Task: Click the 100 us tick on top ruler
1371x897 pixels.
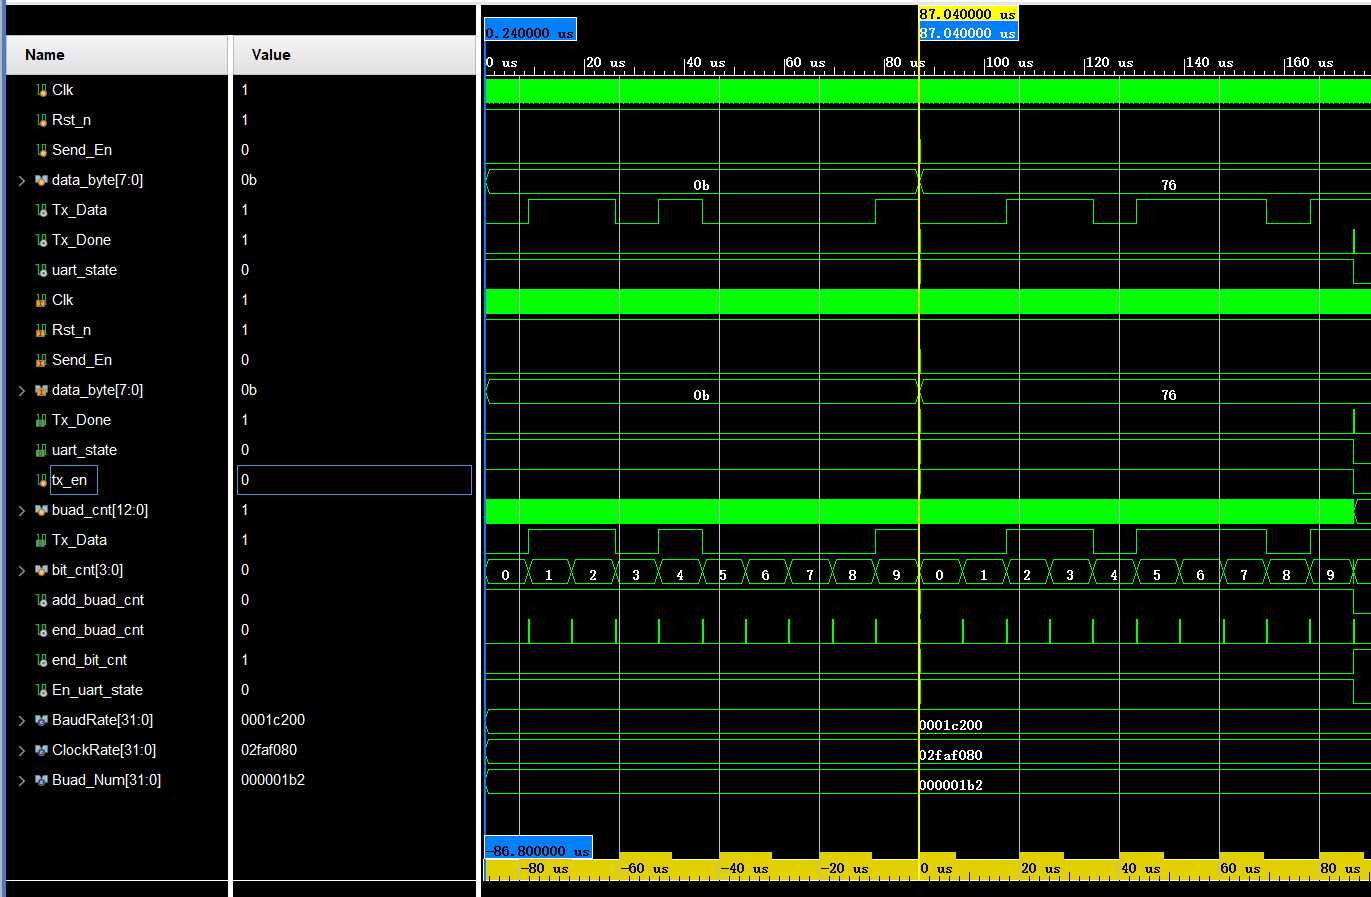Action: (1011, 62)
